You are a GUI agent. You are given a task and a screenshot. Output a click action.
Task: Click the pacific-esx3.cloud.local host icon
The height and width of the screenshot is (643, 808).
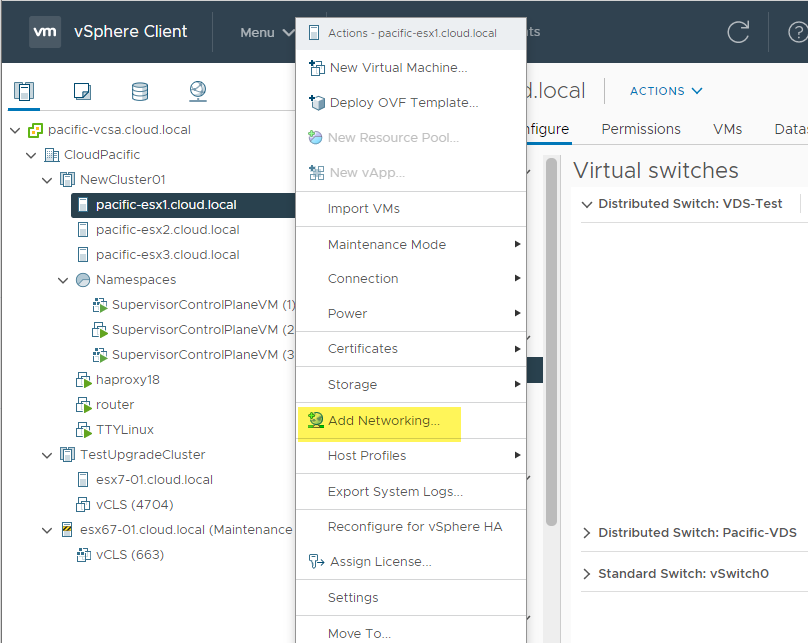coord(83,255)
